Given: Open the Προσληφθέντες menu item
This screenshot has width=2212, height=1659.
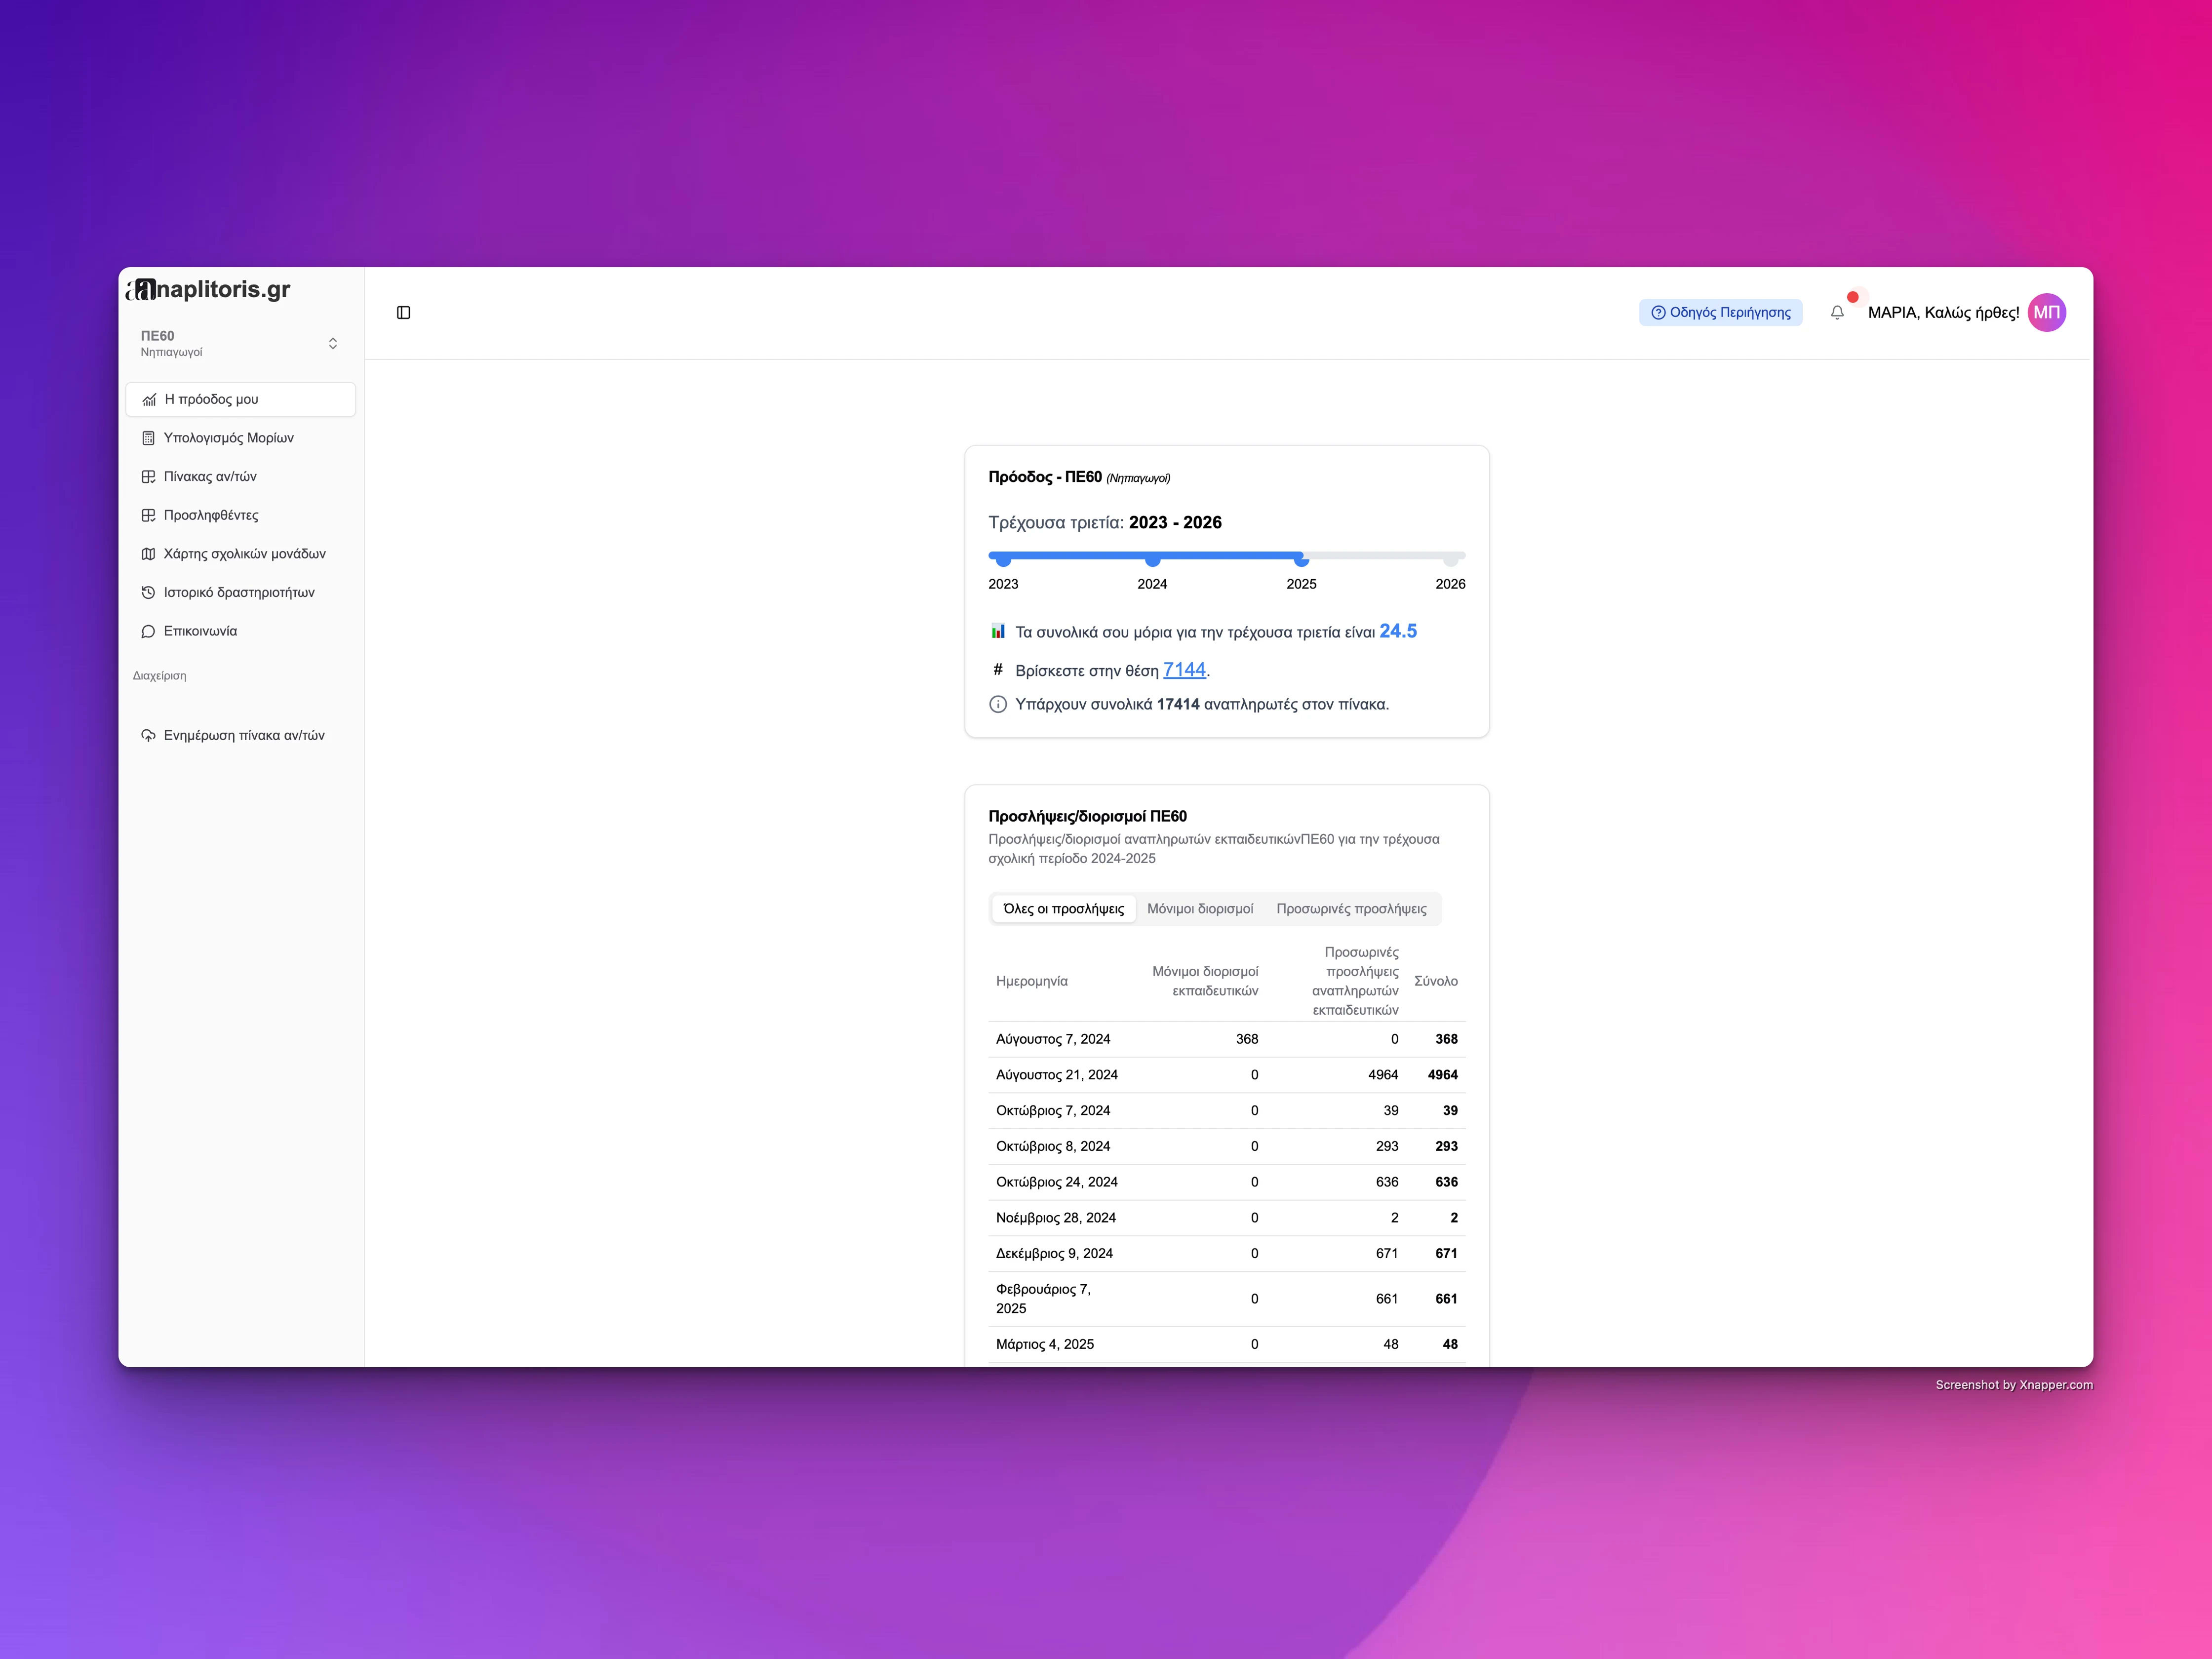Looking at the screenshot, I should pyautogui.click(x=211, y=515).
